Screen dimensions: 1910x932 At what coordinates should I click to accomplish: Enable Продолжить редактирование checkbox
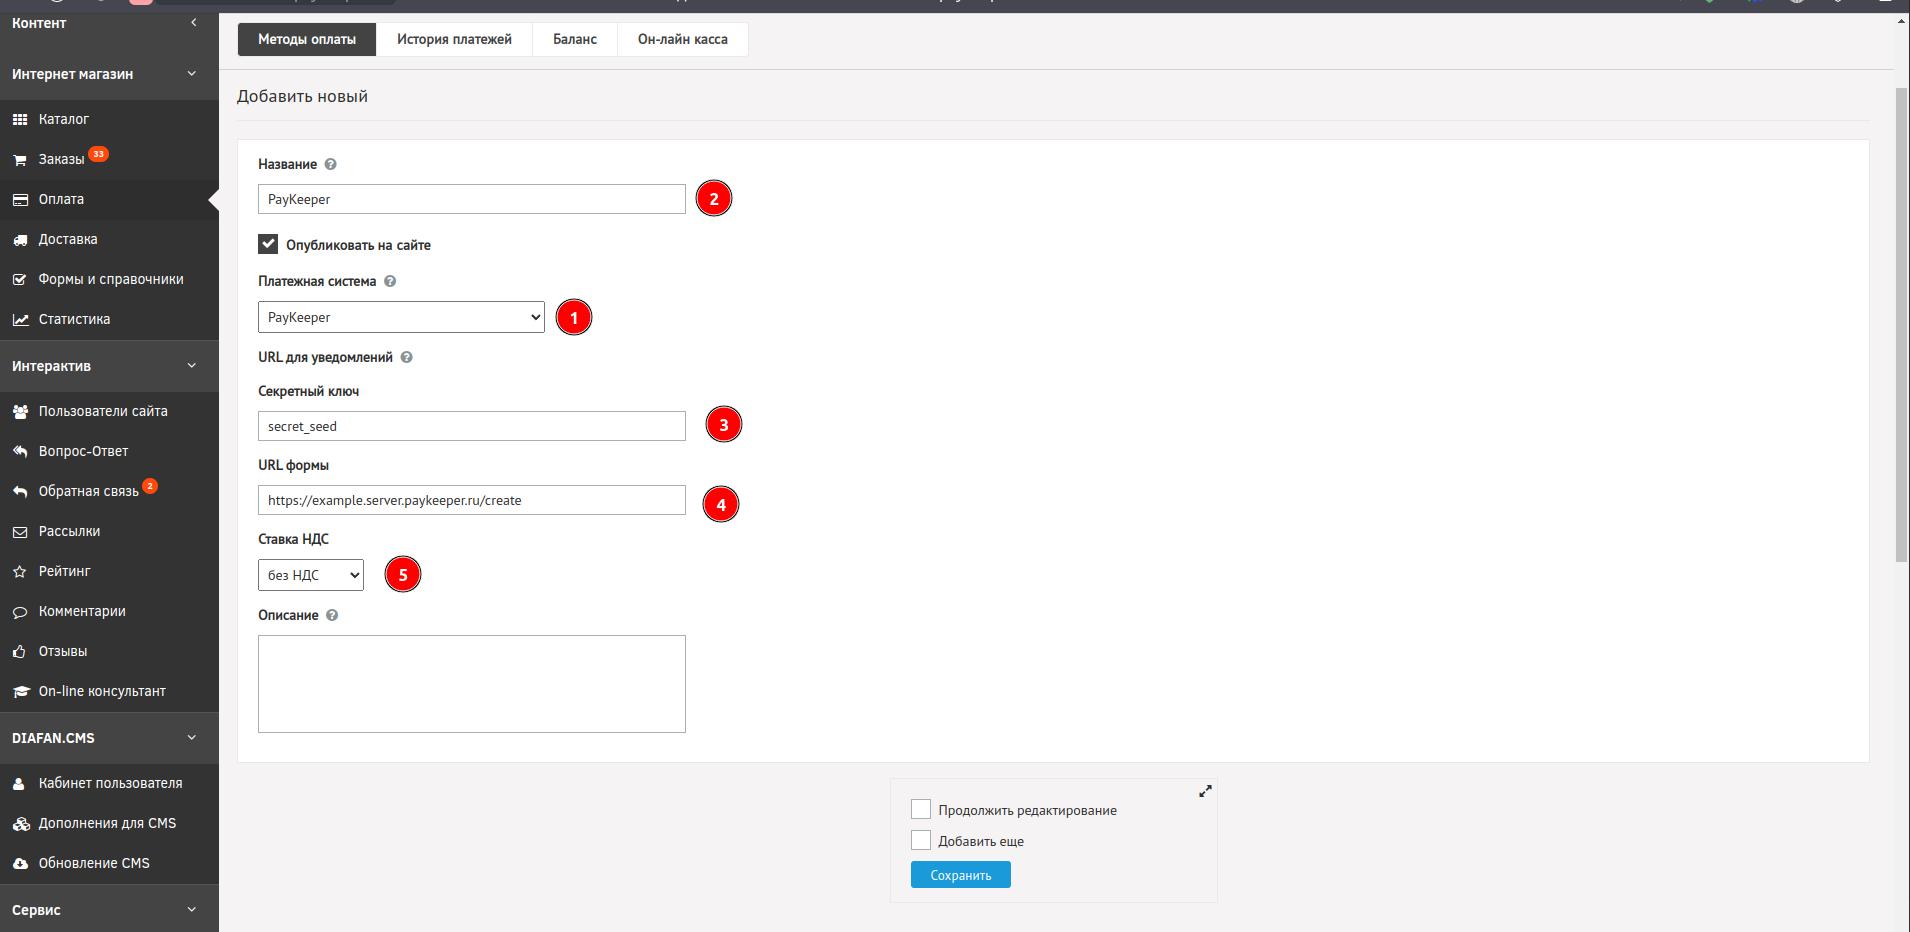coord(921,809)
